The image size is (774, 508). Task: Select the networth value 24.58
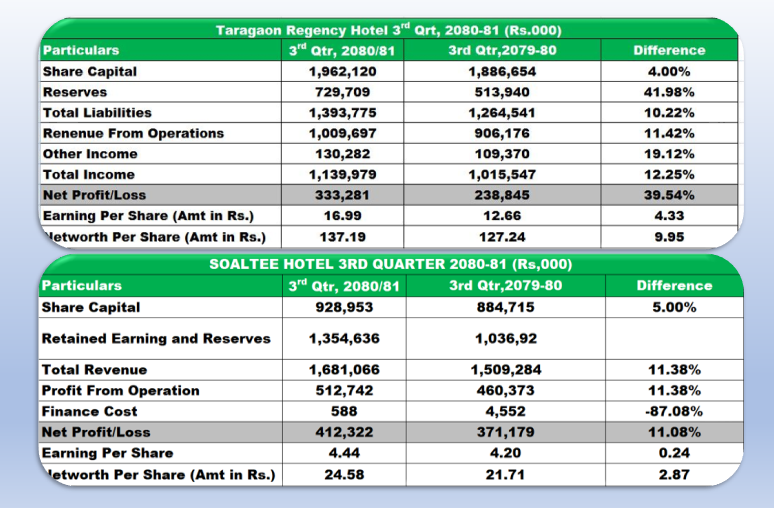click(344, 475)
